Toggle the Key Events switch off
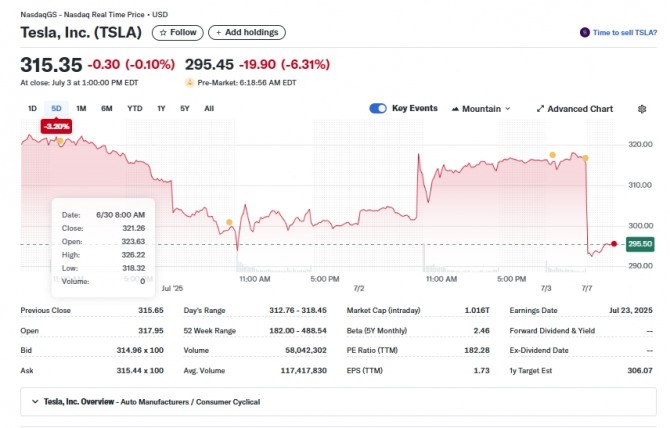 click(378, 108)
